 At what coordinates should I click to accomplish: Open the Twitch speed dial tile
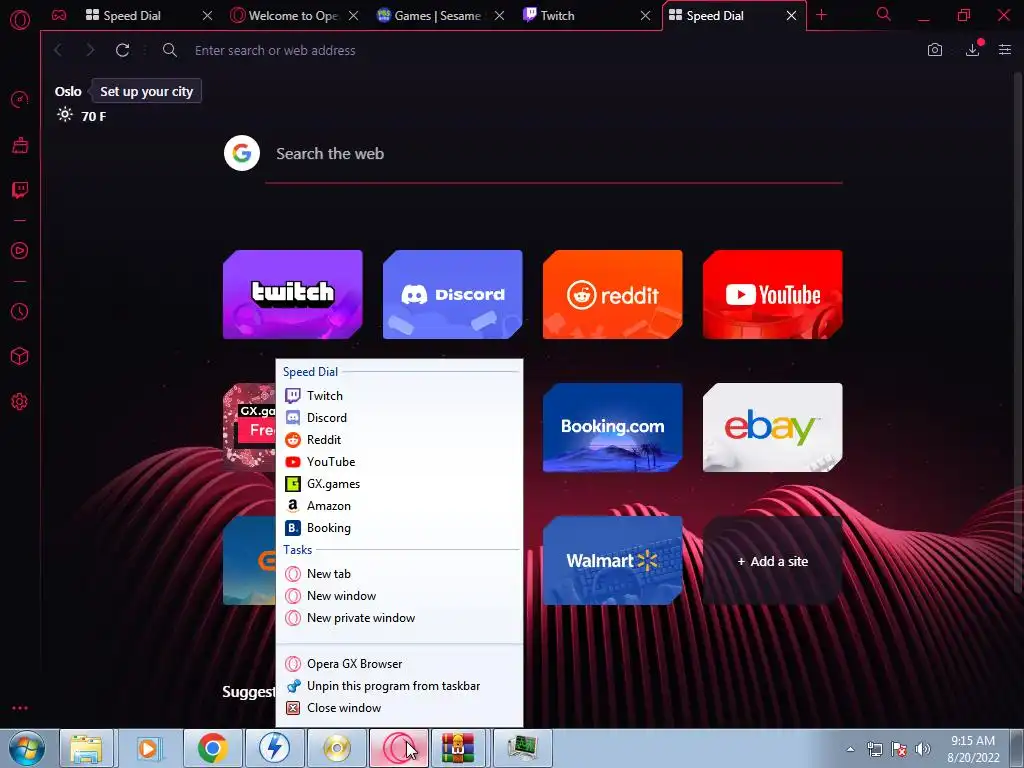(x=293, y=295)
